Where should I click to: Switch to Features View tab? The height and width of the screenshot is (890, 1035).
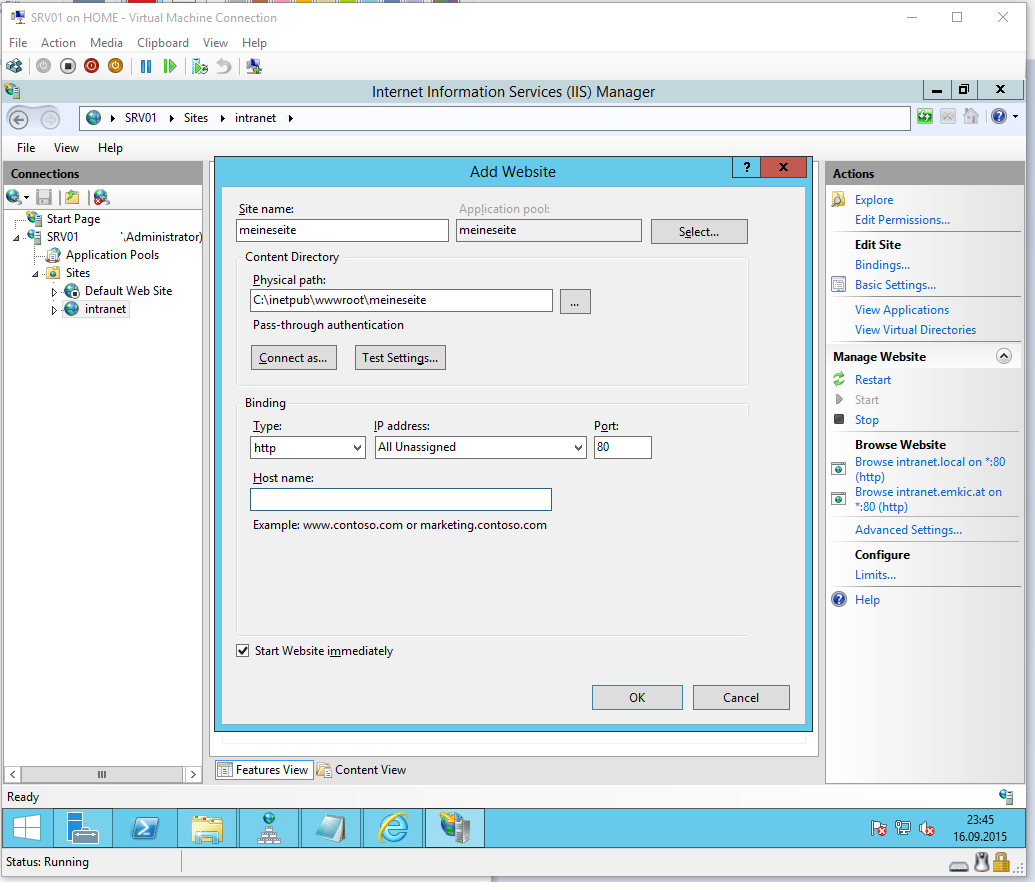[x=264, y=770]
